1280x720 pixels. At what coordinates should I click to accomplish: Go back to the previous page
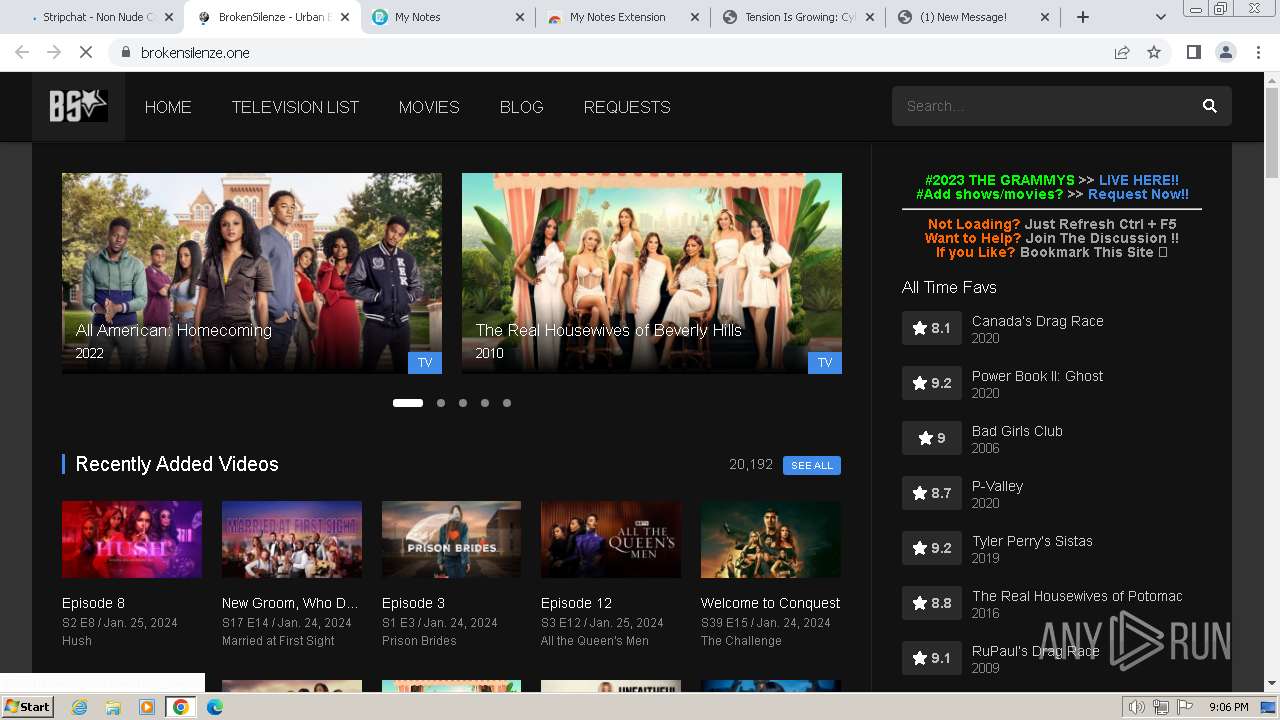22,52
